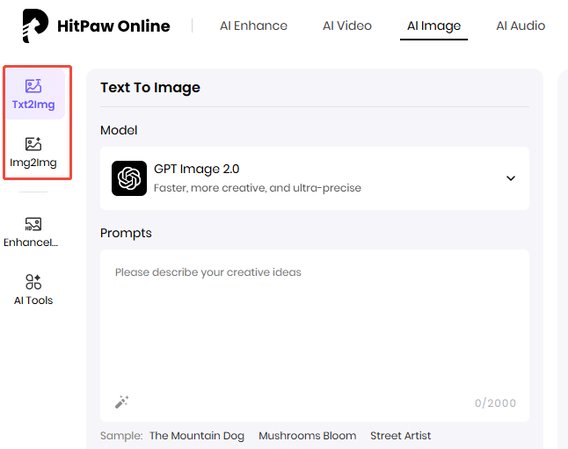568x449 pixels.
Task: Click the 0/2000 character counter
Action: coord(495,403)
